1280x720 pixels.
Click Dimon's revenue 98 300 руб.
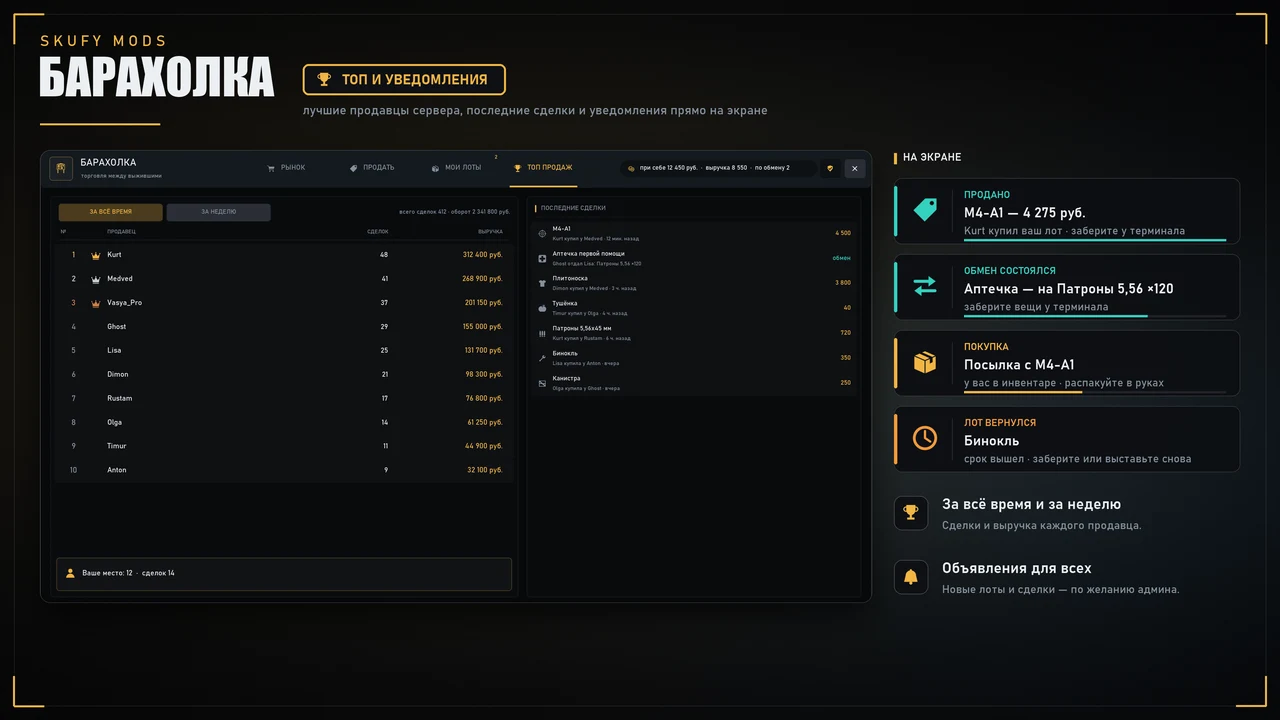coord(485,375)
